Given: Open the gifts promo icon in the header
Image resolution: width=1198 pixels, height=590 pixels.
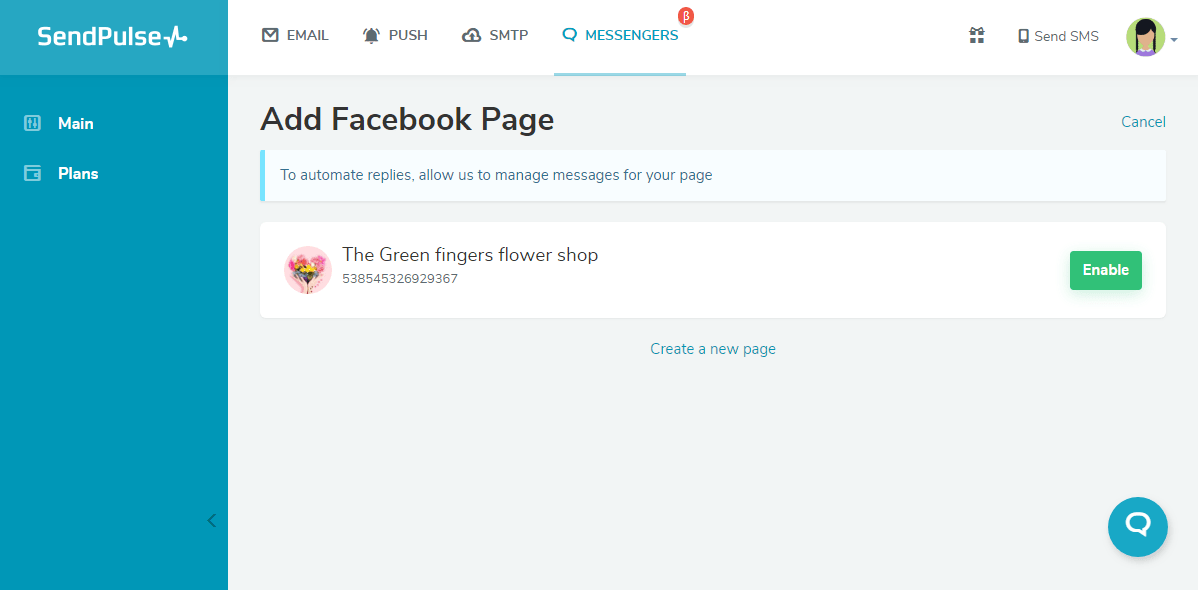Looking at the screenshot, I should 976,35.
